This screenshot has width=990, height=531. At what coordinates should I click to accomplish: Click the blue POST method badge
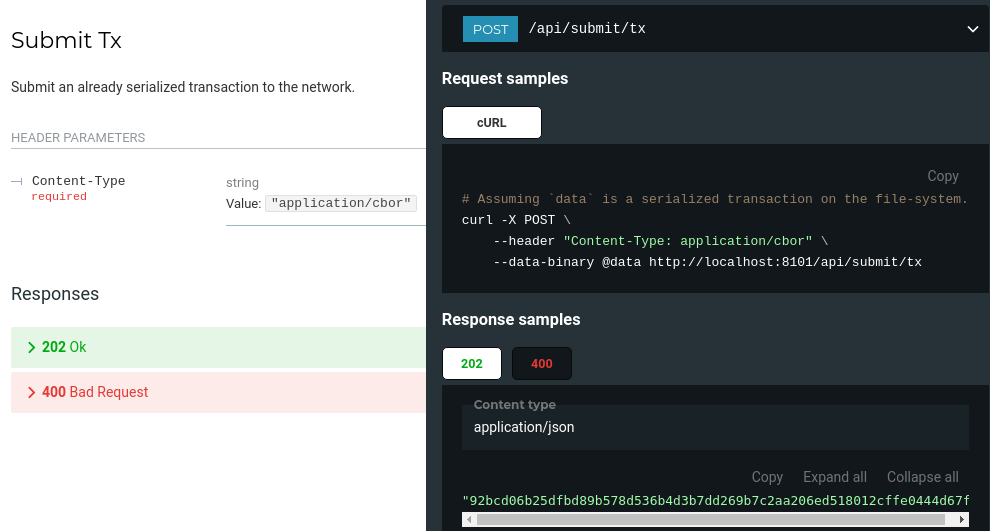[490, 29]
